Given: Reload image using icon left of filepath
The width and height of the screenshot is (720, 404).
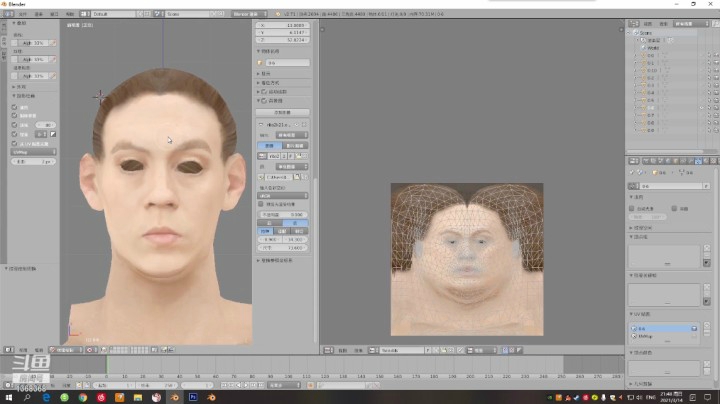Looking at the screenshot, I should coord(261,177).
